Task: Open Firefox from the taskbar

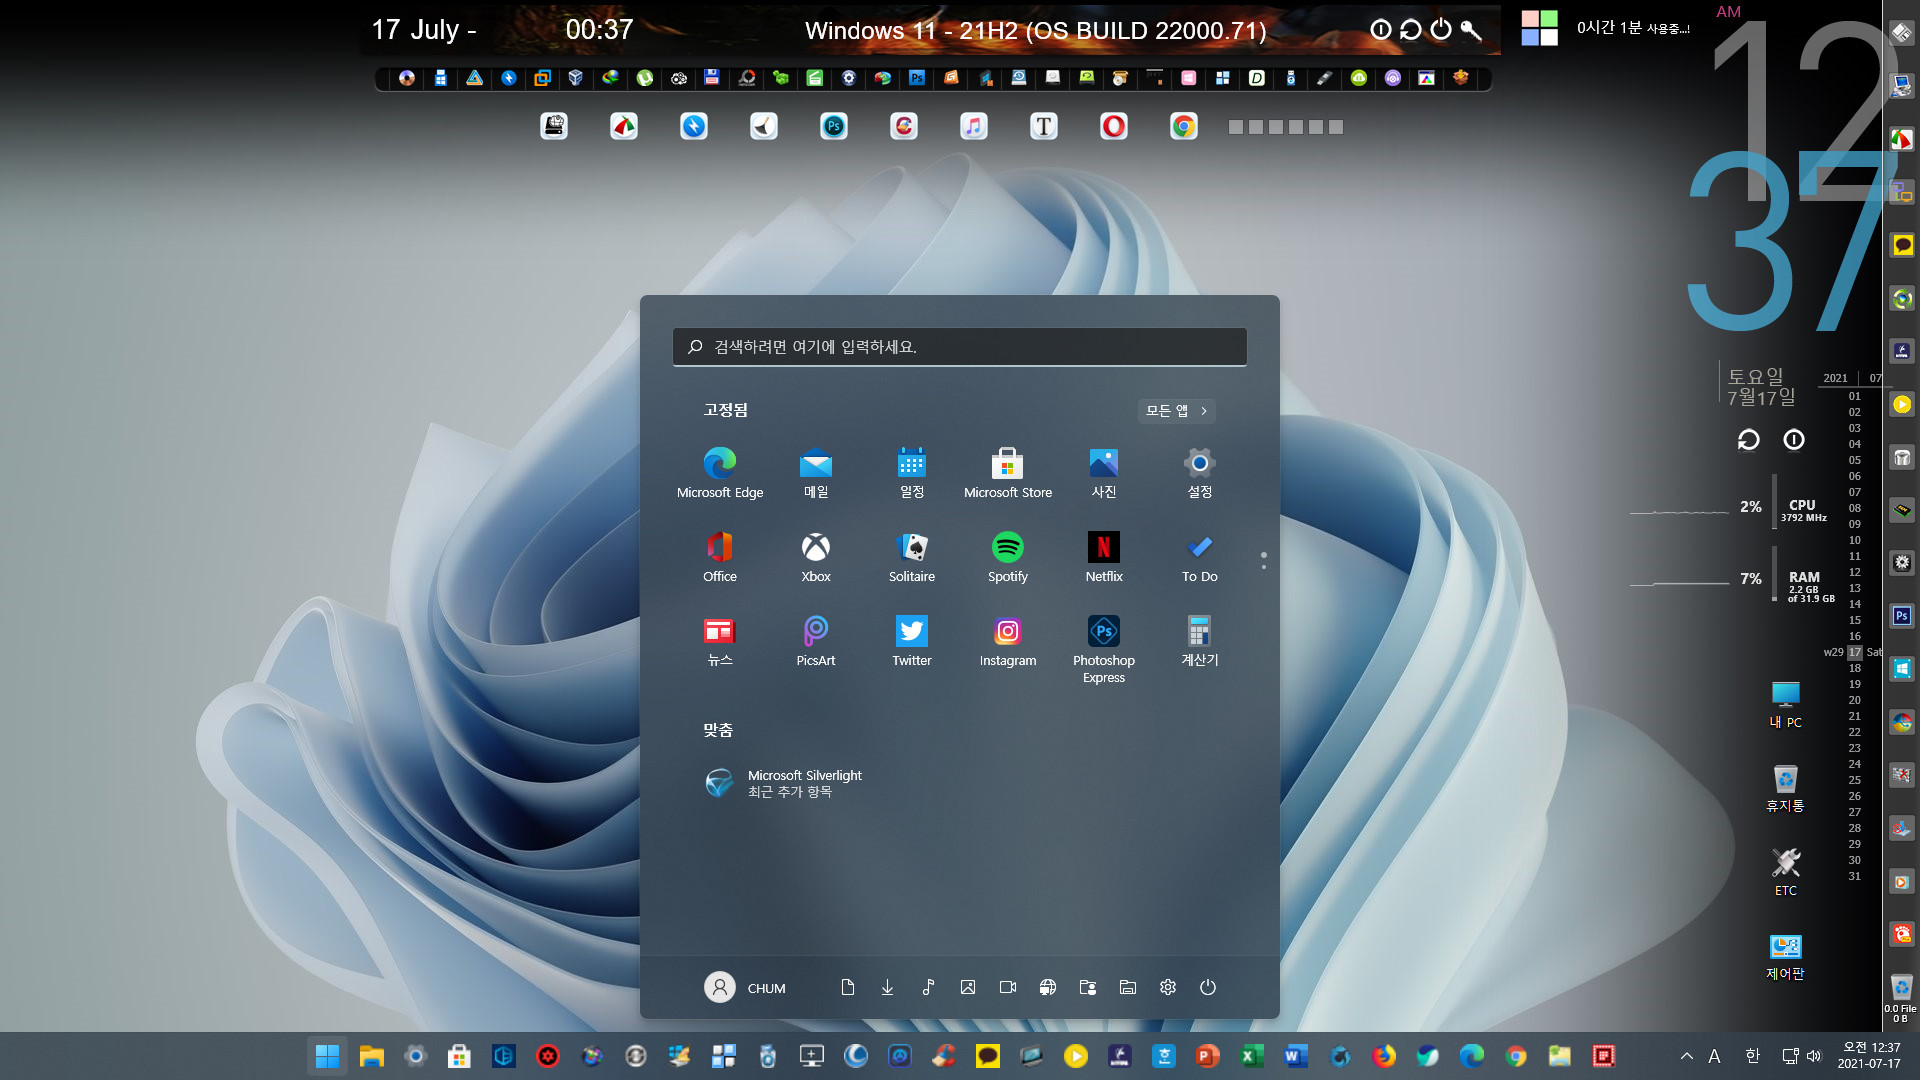Action: [1384, 1056]
